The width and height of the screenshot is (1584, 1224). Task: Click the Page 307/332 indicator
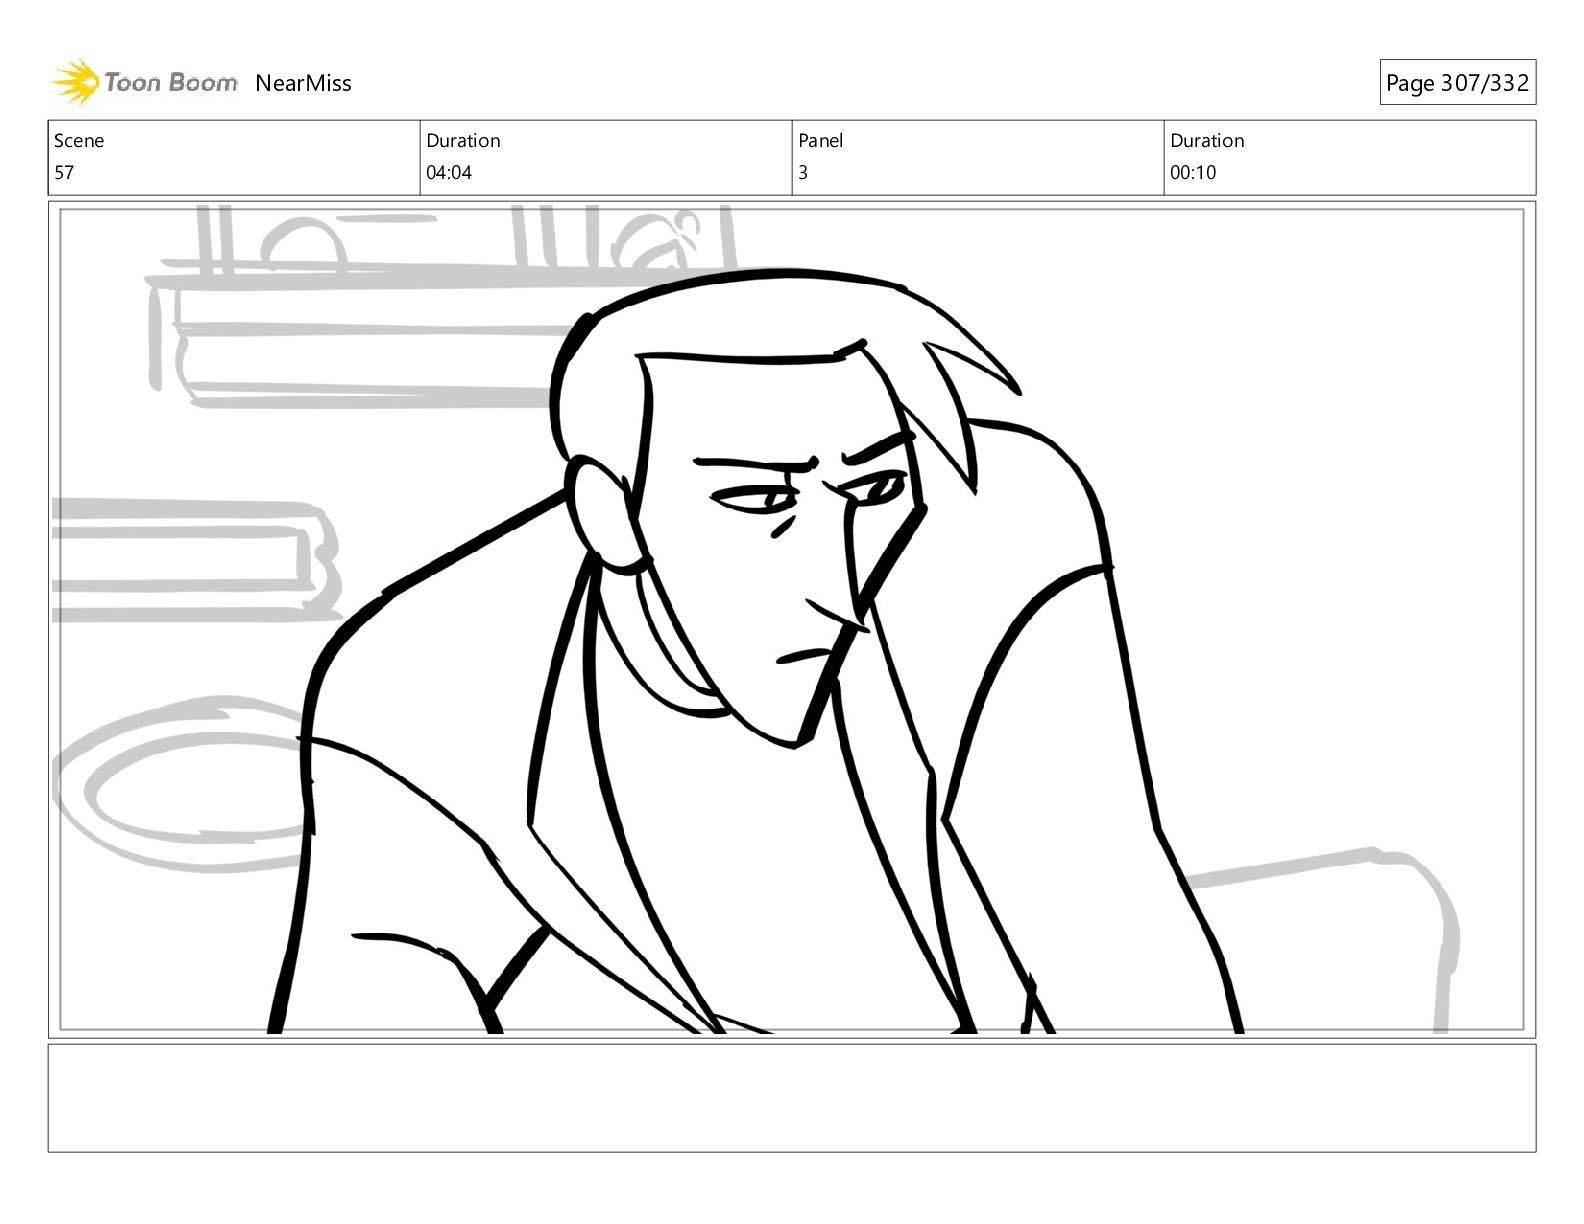1457,83
